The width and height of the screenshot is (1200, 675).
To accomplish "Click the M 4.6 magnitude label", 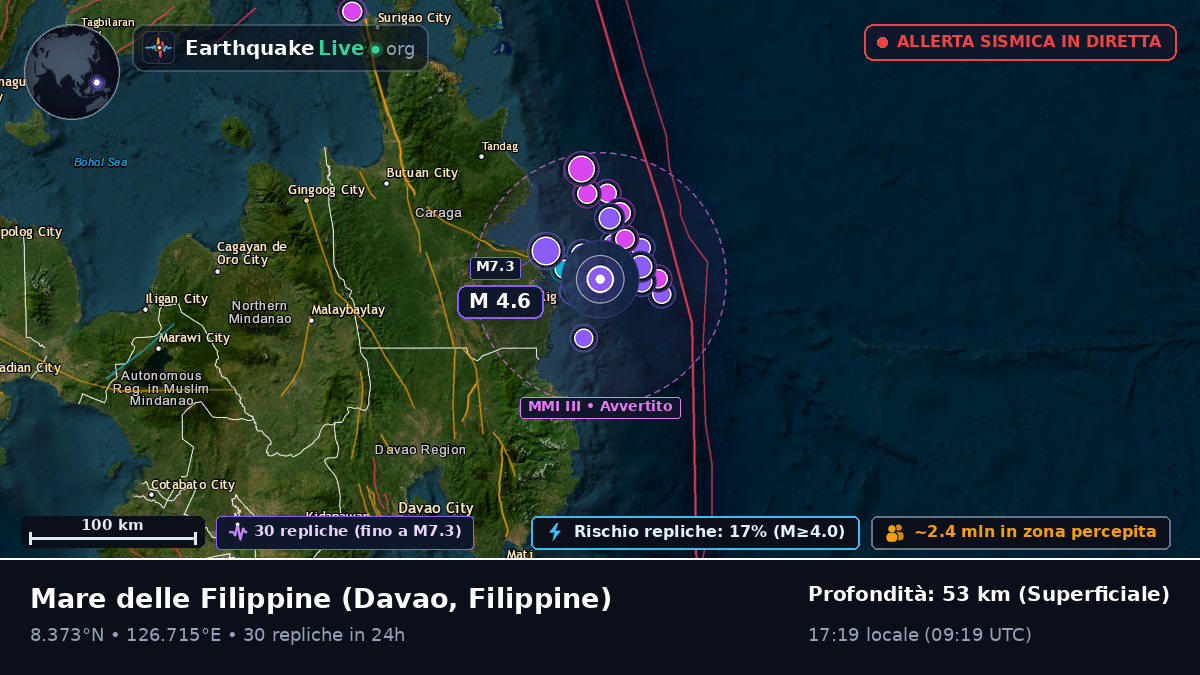I will (500, 301).
